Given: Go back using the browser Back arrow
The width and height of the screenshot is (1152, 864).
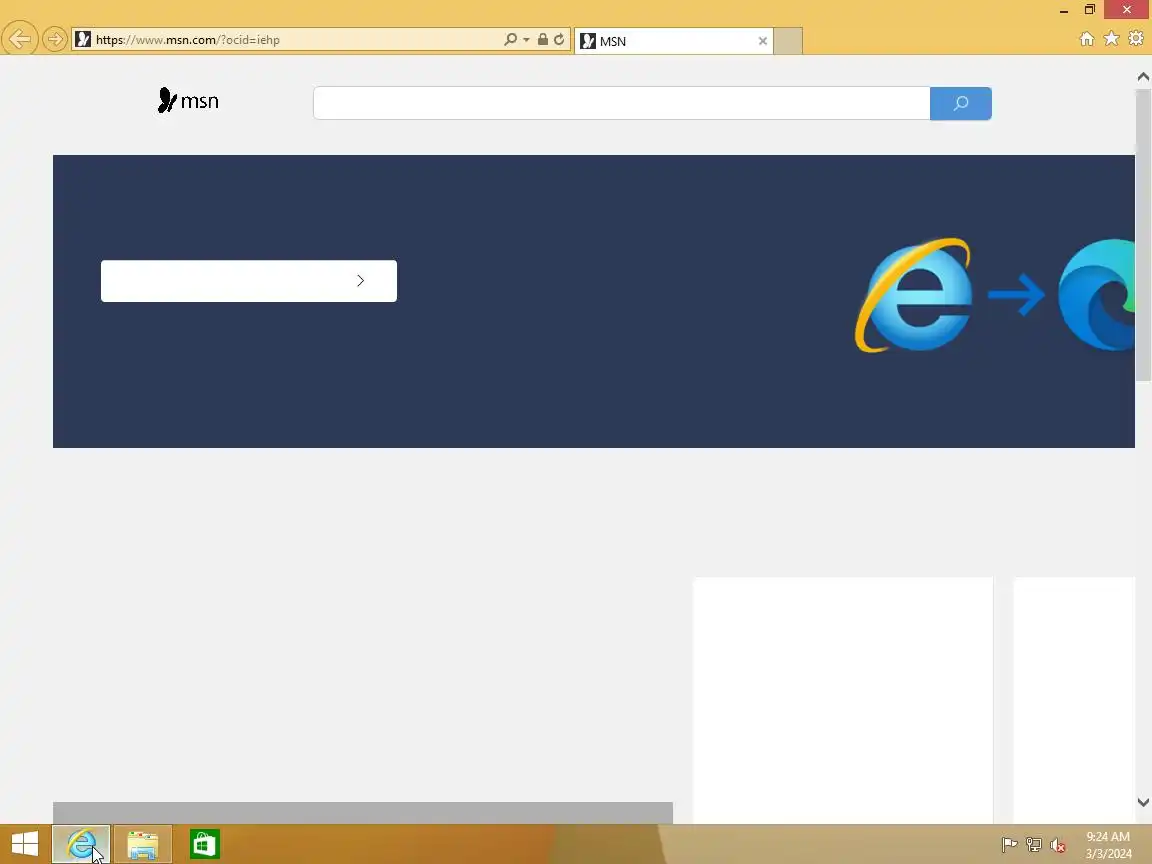Looking at the screenshot, I should (x=20, y=39).
